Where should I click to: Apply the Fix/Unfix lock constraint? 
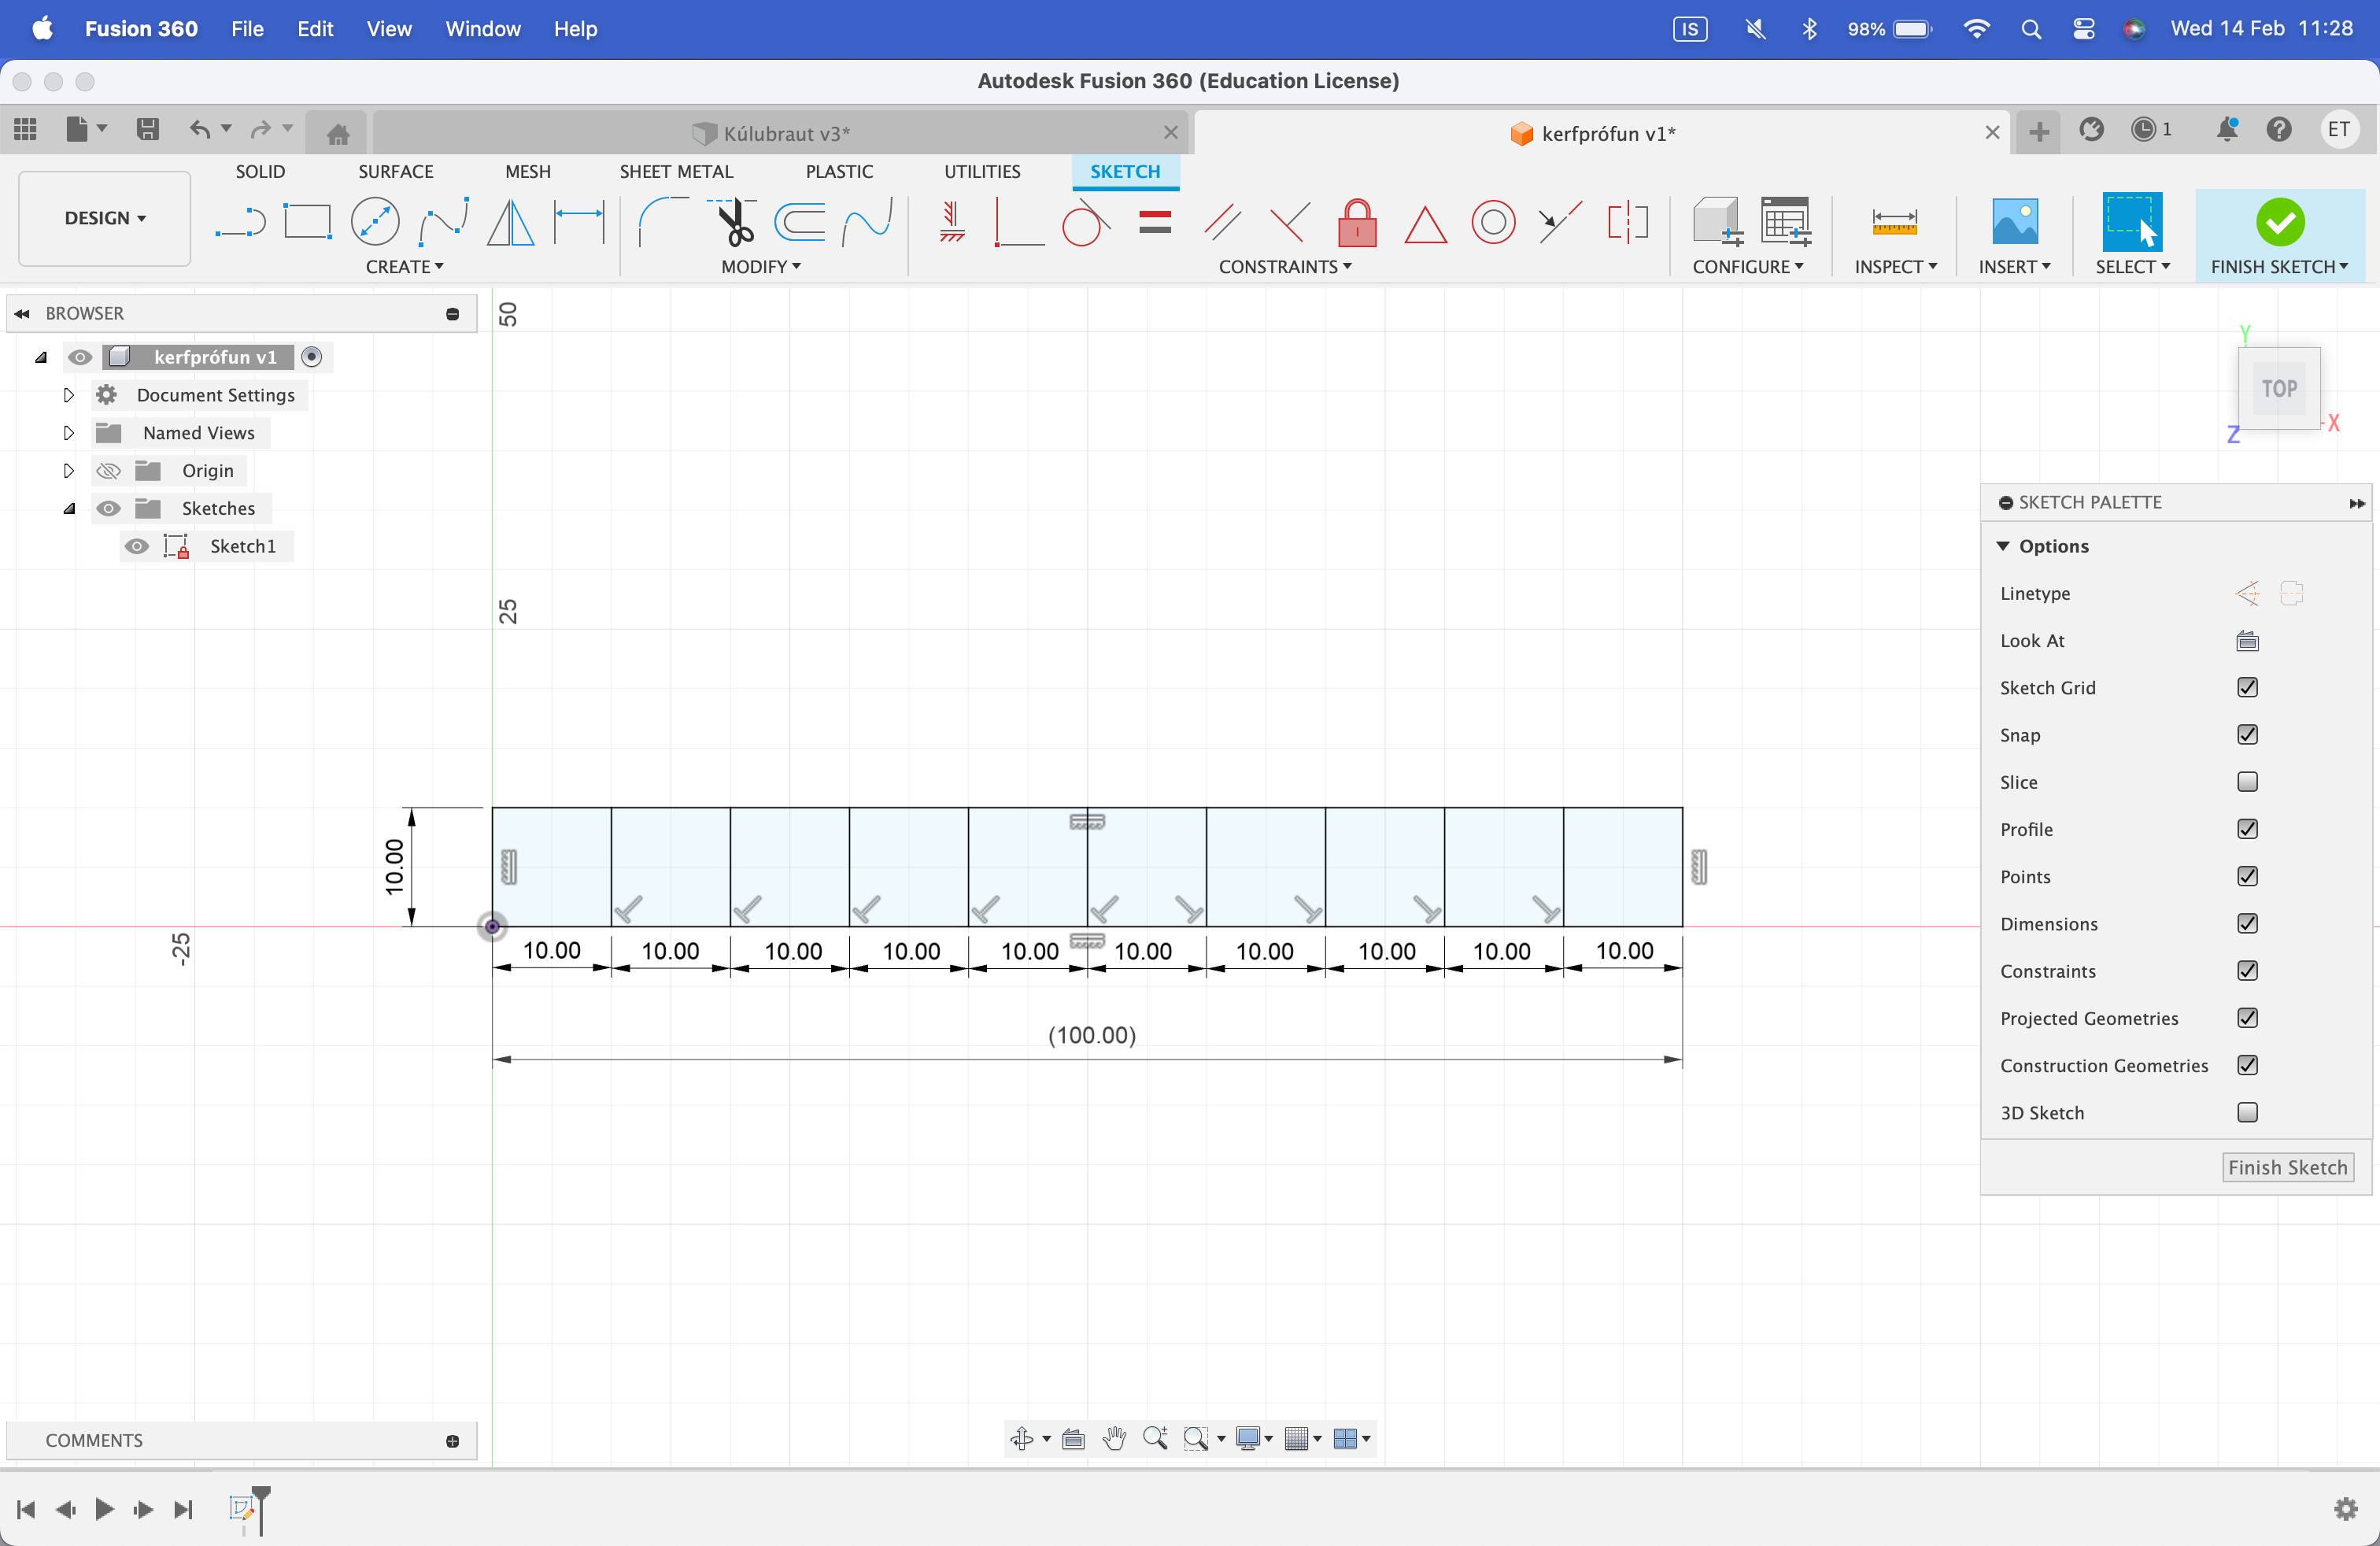1357,222
